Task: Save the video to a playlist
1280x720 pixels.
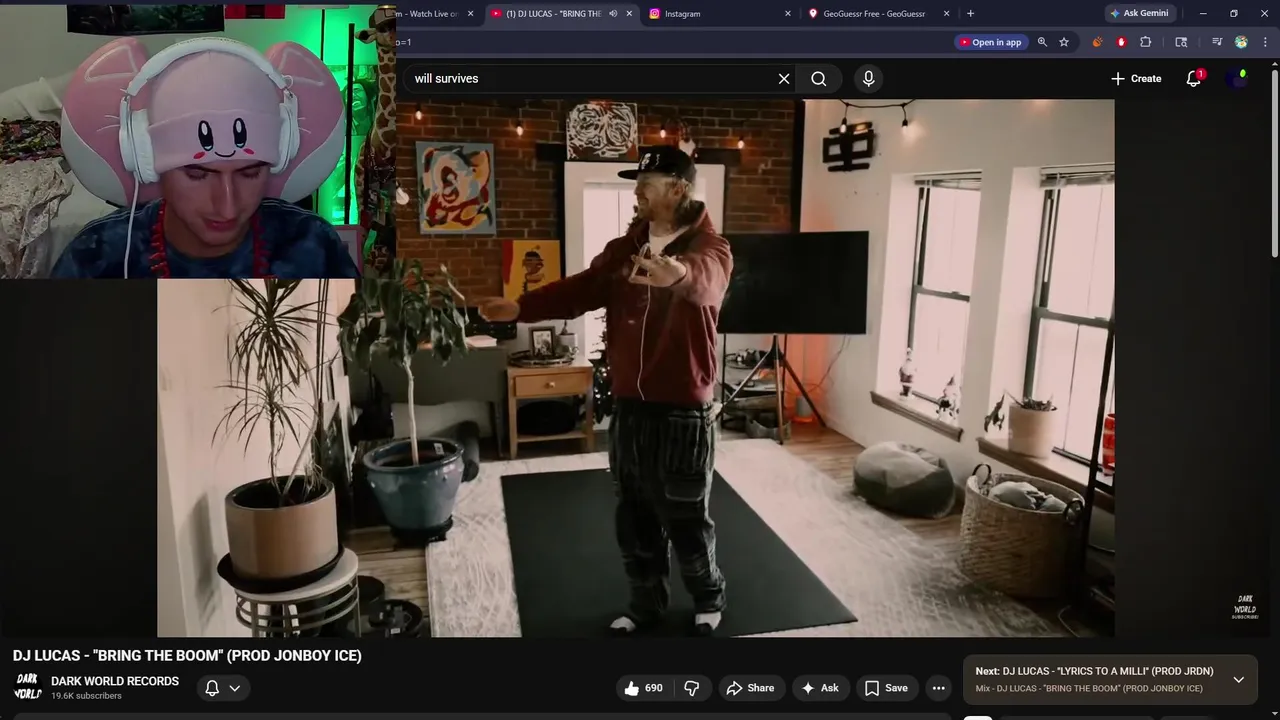Action: 886,688
